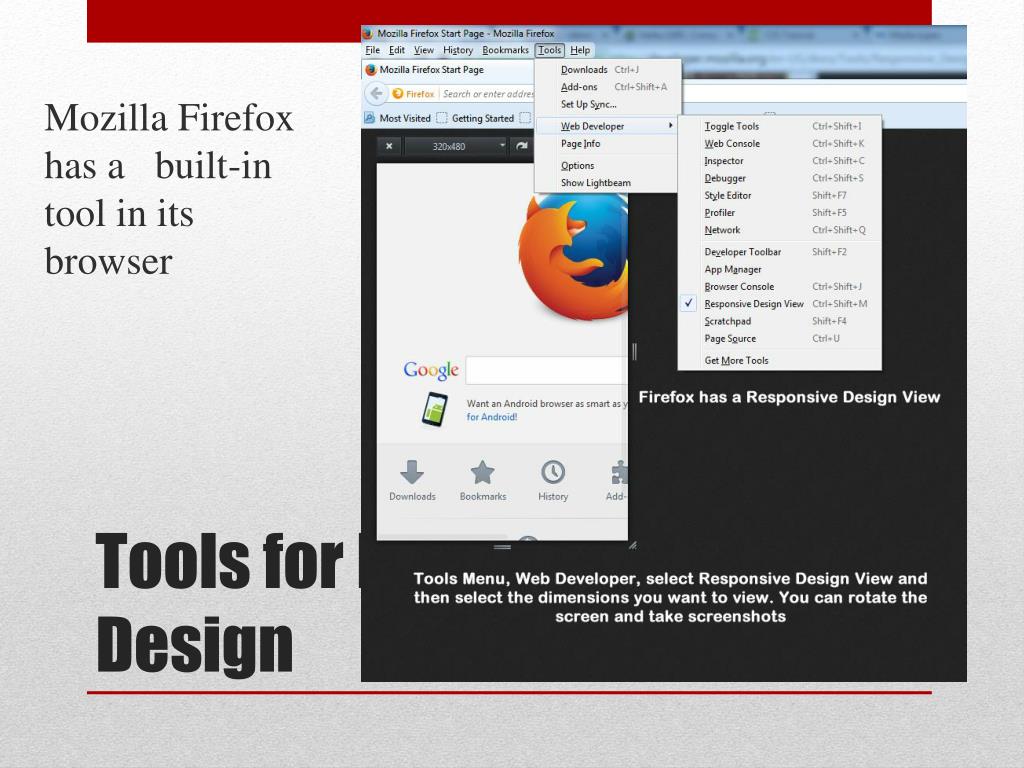The width and height of the screenshot is (1024, 768).
Task: Click the Android phone icon
Action: [435, 409]
